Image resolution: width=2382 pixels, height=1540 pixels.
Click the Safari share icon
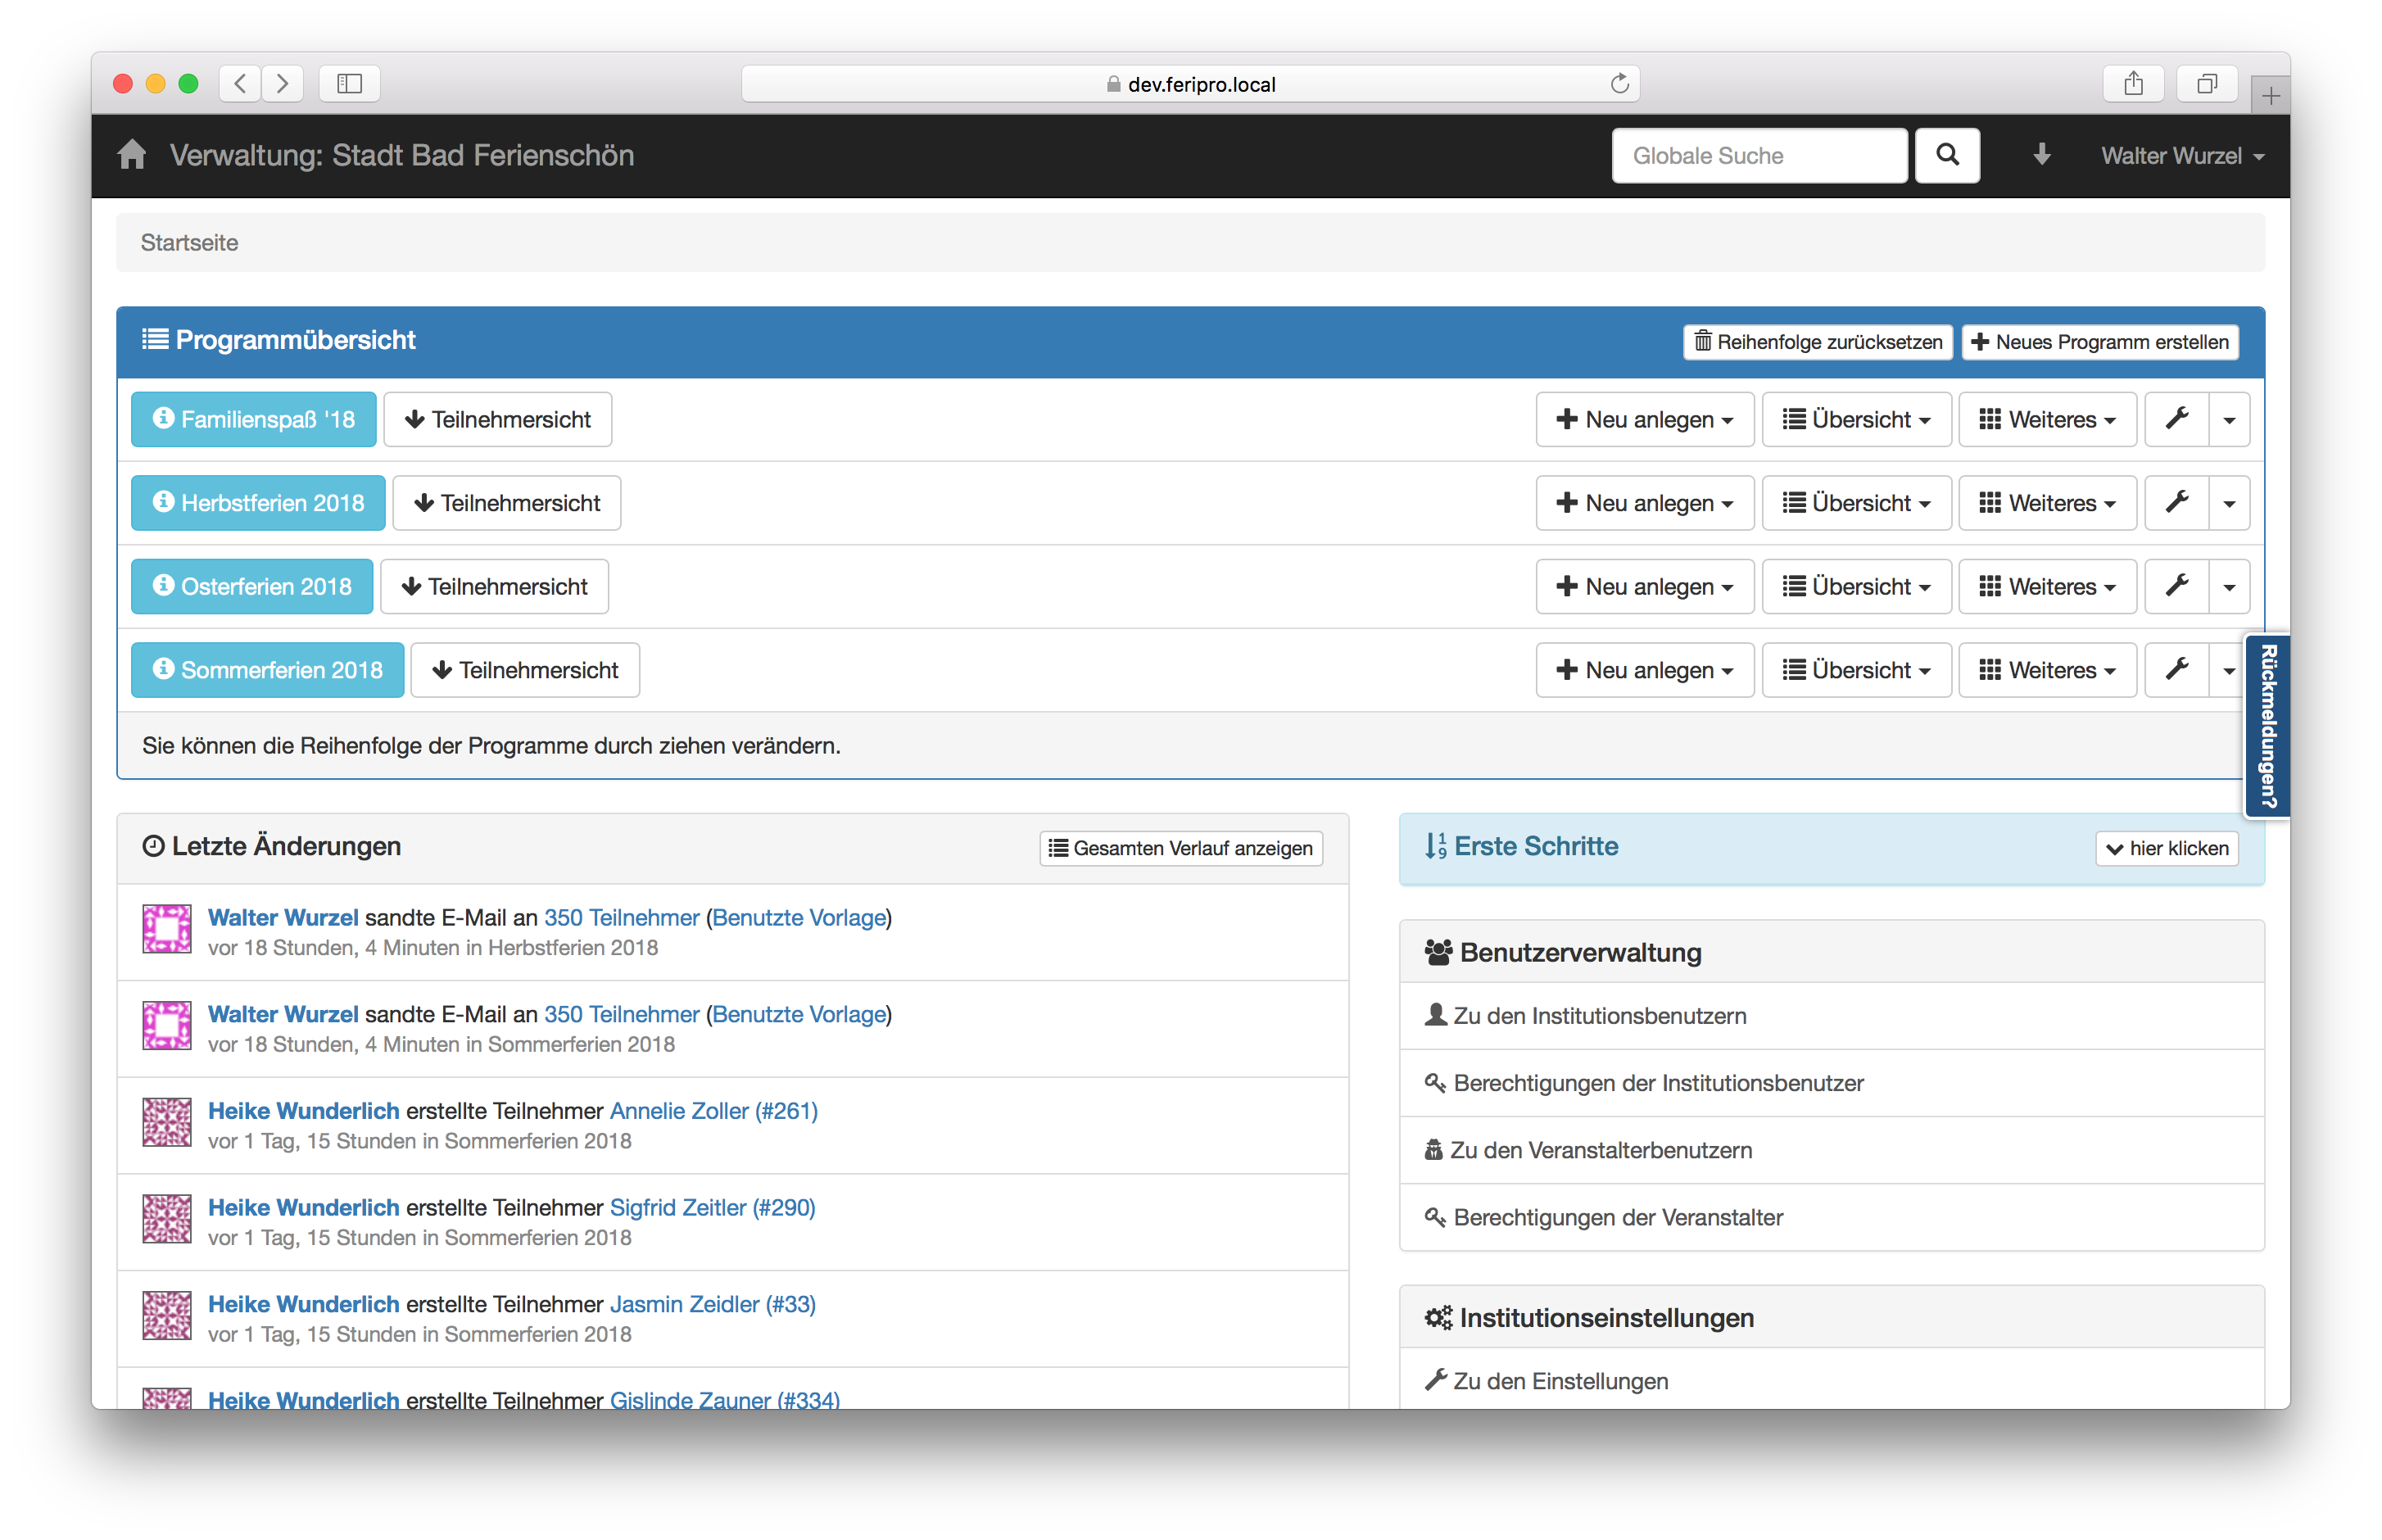point(2133,84)
